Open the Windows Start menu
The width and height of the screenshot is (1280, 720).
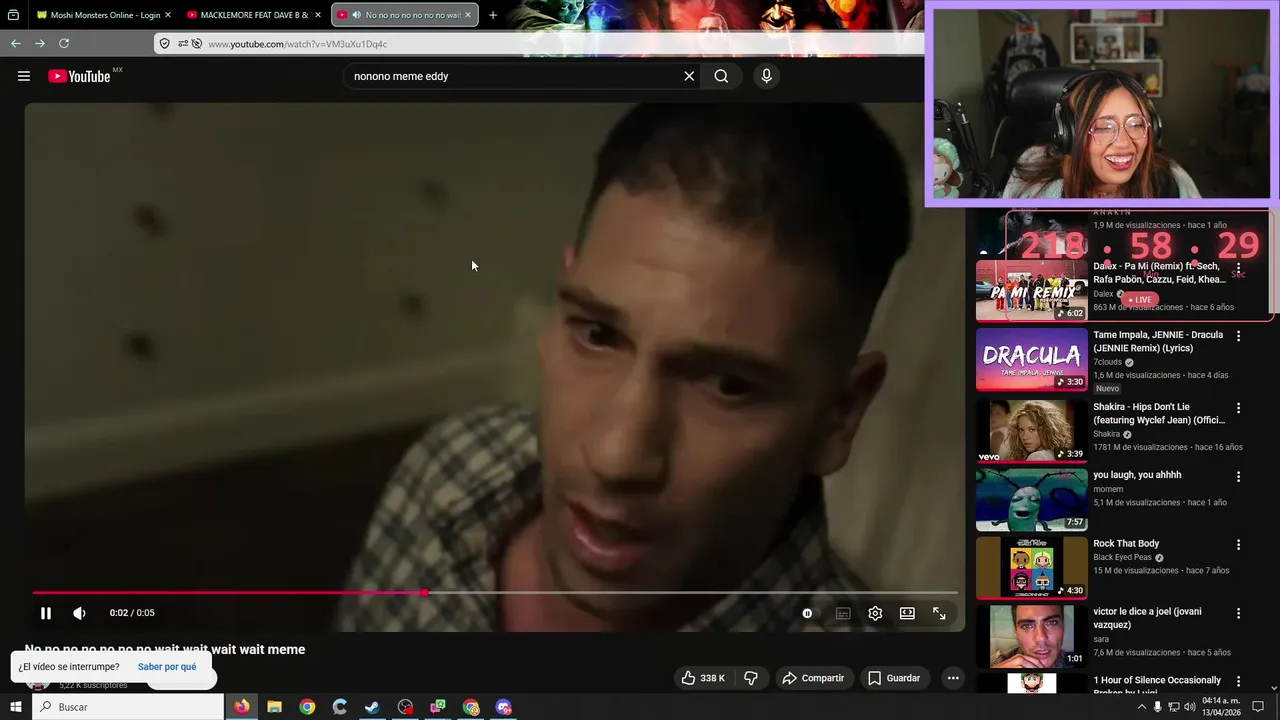pyautogui.click(x=15, y=707)
